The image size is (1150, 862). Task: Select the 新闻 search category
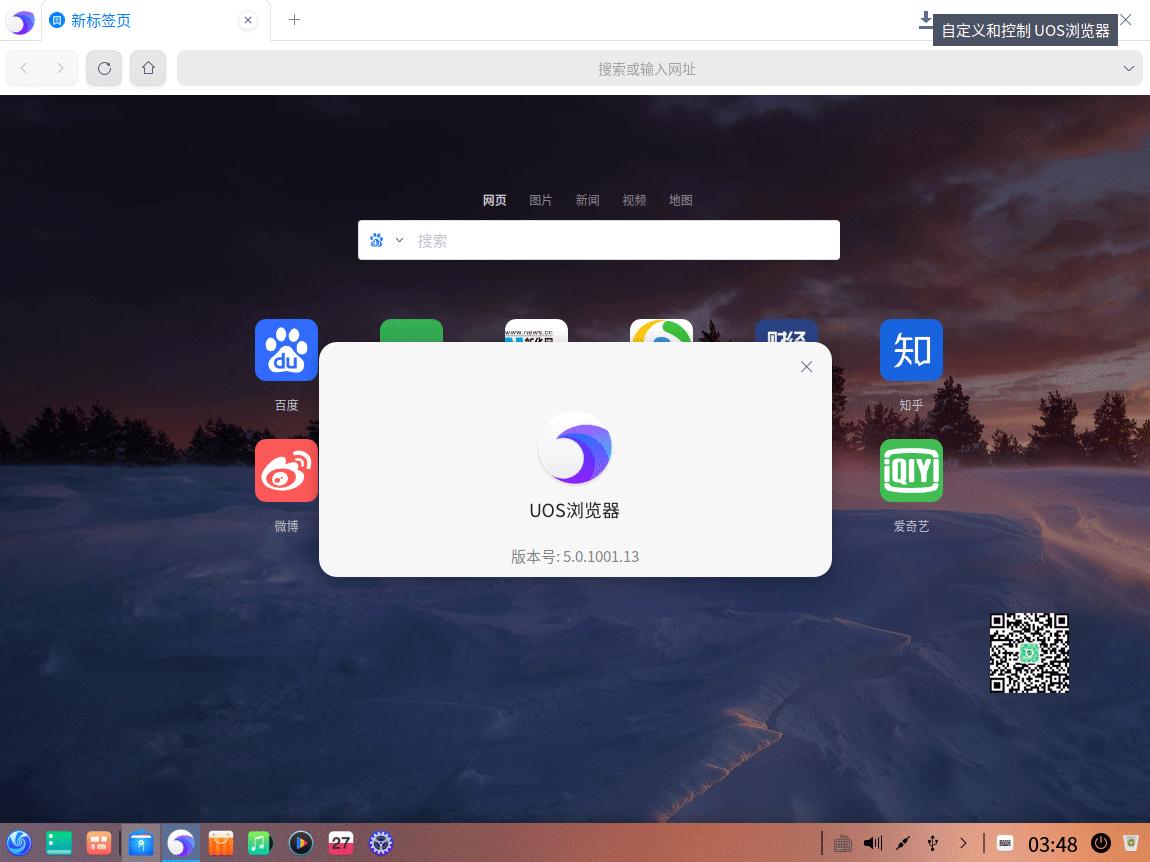[x=587, y=200]
